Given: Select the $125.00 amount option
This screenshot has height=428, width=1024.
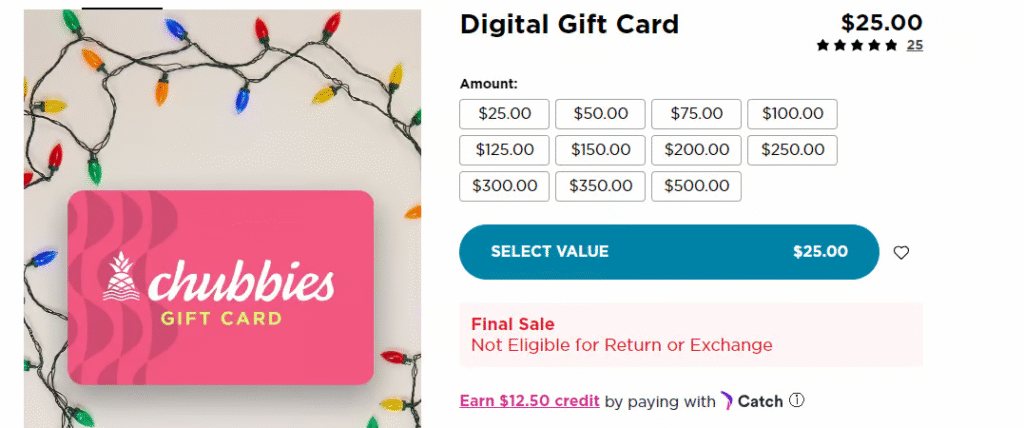Looking at the screenshot, I should tap(505, 150).
